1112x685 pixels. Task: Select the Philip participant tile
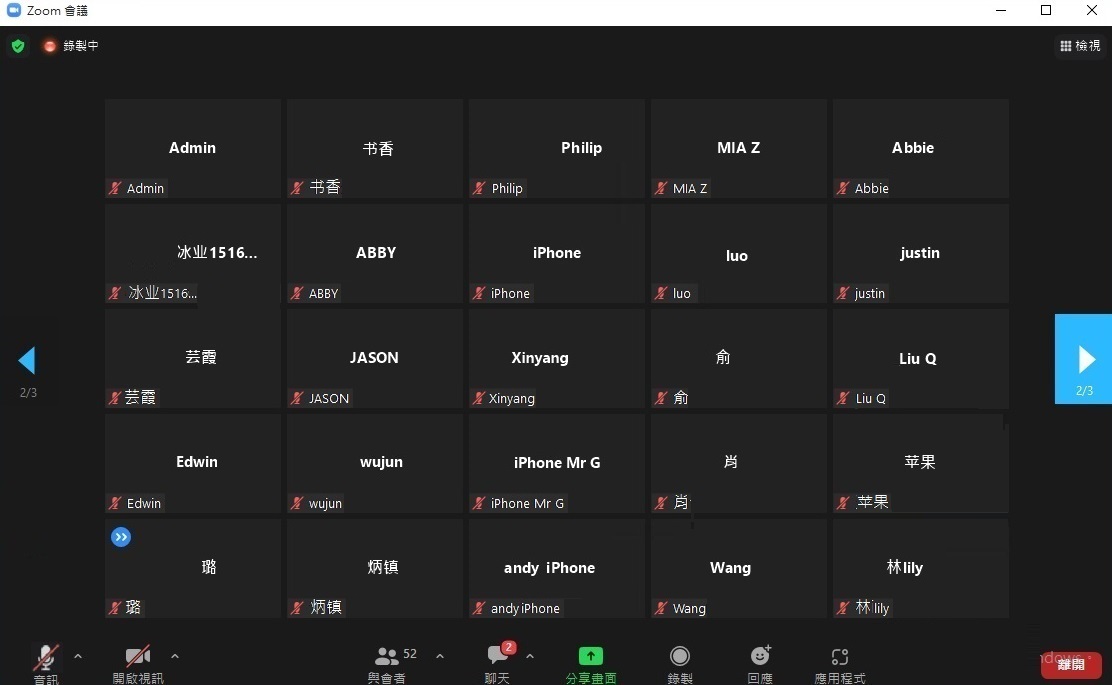click(556, 148)
